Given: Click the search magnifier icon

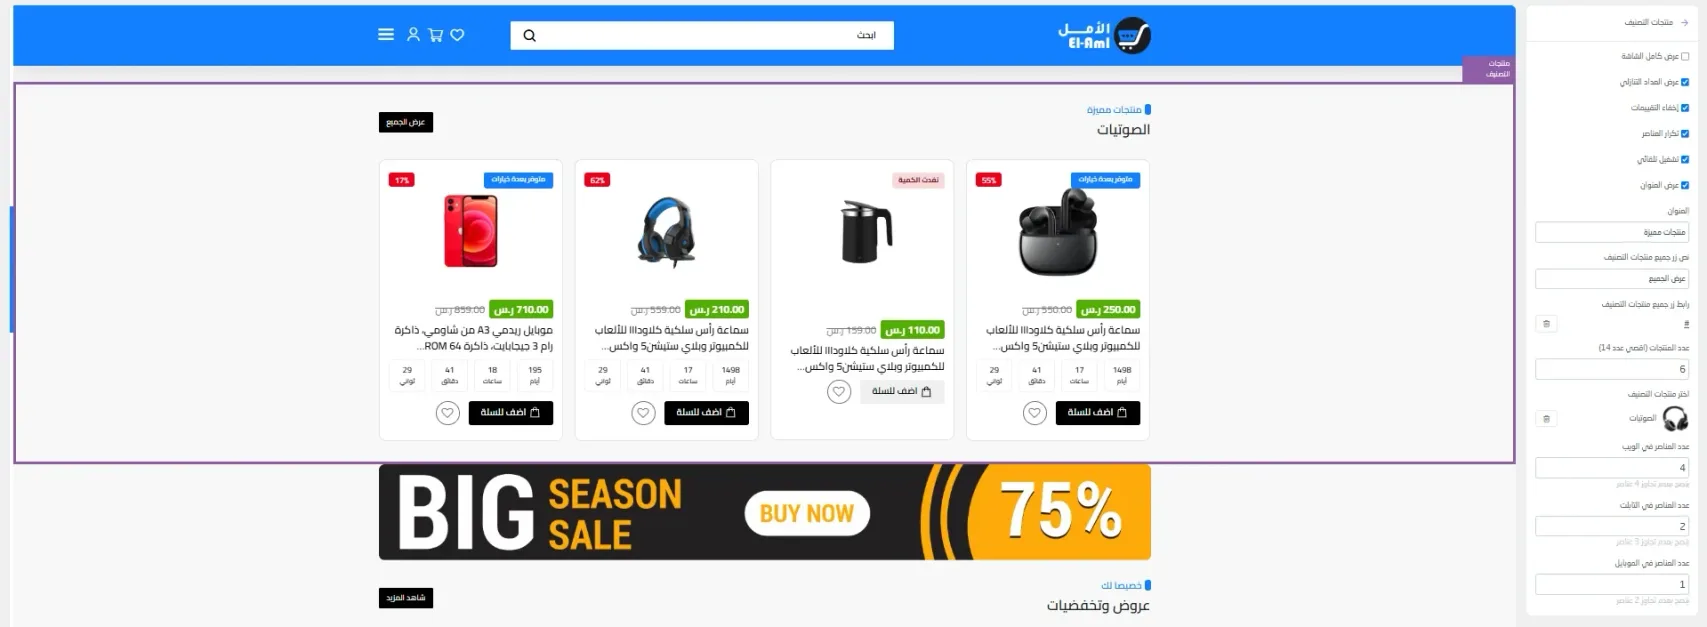Looking at the screenshot, I should pos(530,36).
